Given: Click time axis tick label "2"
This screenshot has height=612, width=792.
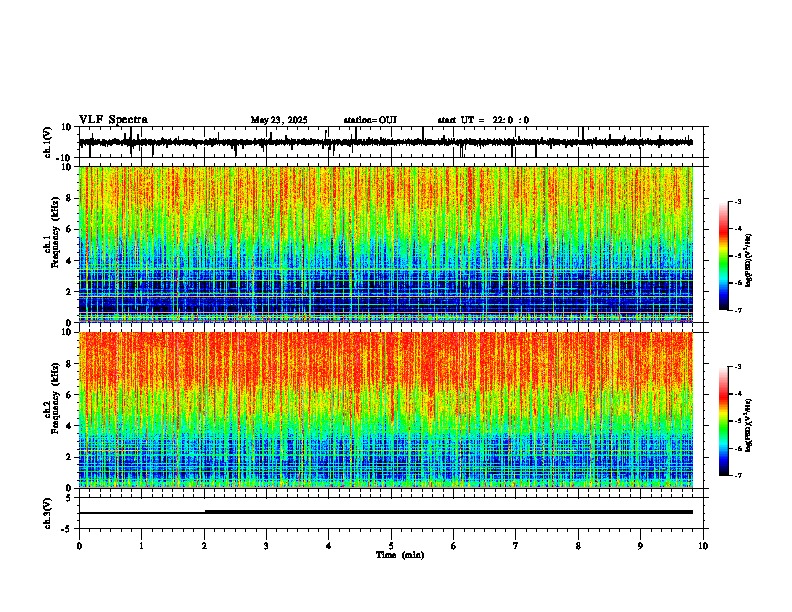Looking at the screenshot, I should 204,546.
